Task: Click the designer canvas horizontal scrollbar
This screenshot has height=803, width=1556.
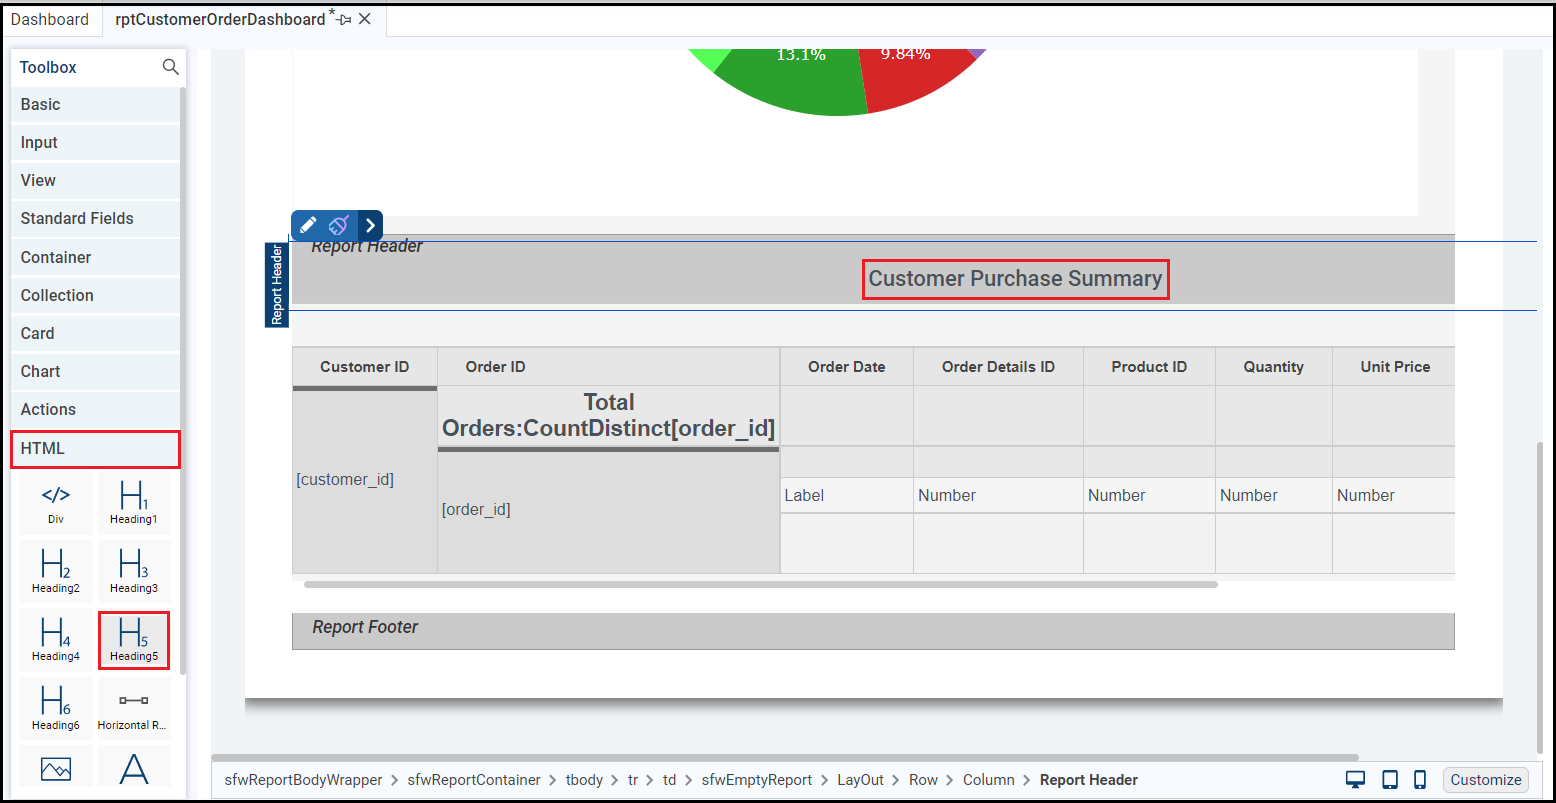Action: pos(785,757)
